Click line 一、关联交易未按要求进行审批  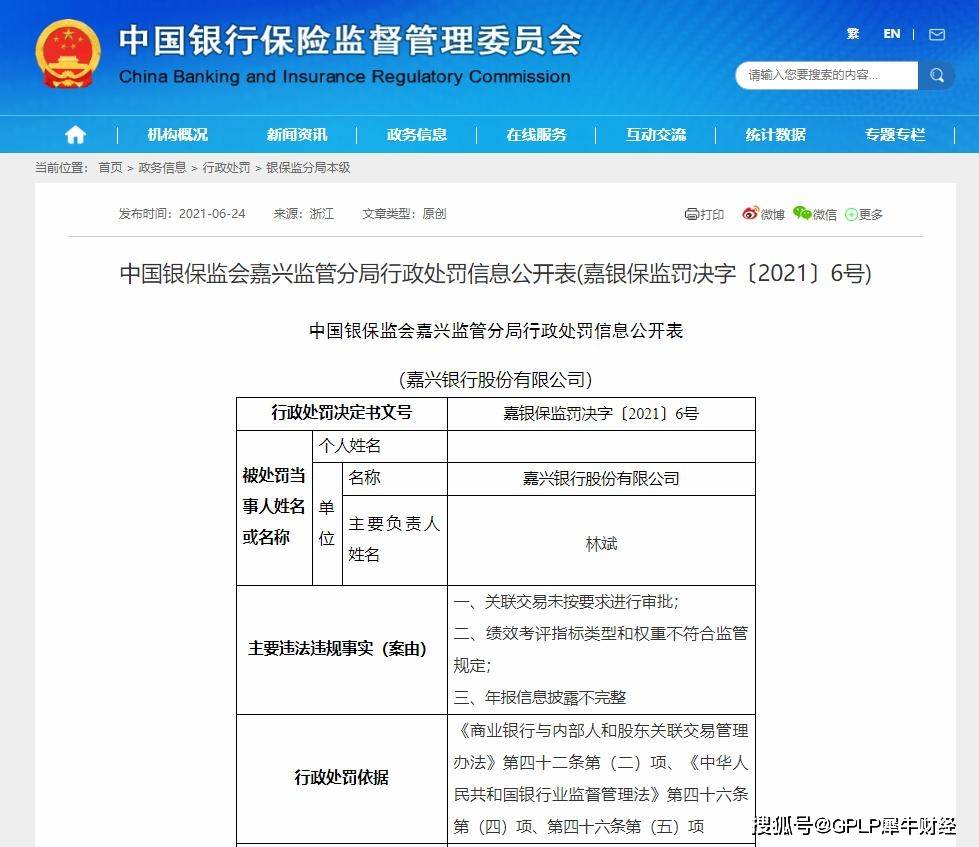tap(566, 602)
